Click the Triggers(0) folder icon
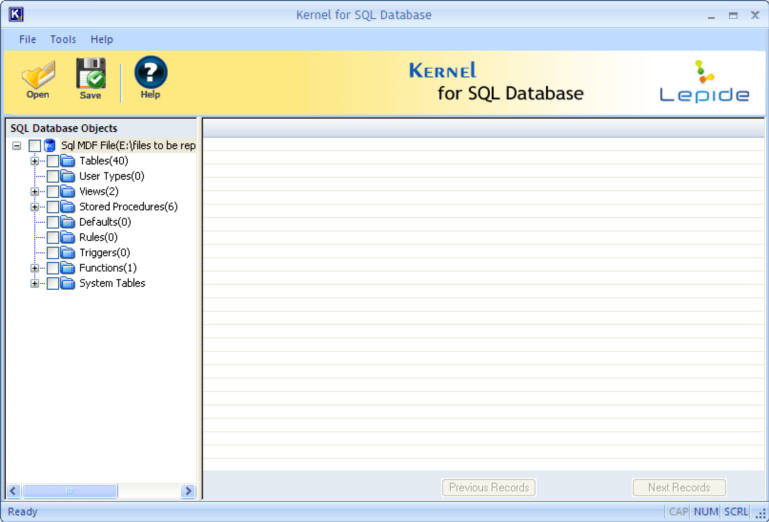This screenshot has width=769, height=522. coord(68,253)
